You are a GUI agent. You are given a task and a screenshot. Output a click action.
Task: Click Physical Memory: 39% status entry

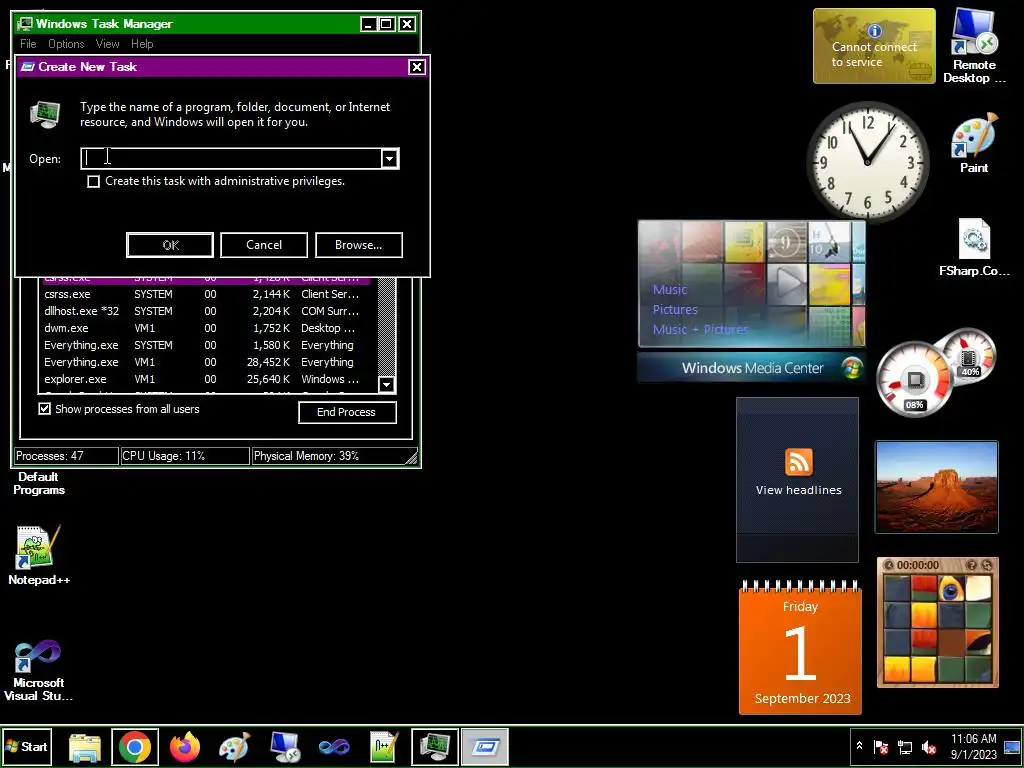[328, 456]
